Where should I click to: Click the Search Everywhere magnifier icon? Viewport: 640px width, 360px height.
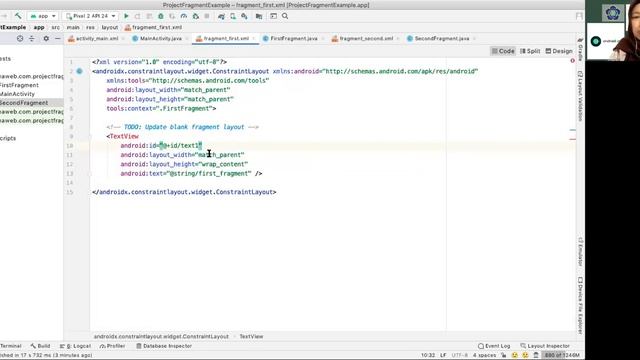pos(285,16)
